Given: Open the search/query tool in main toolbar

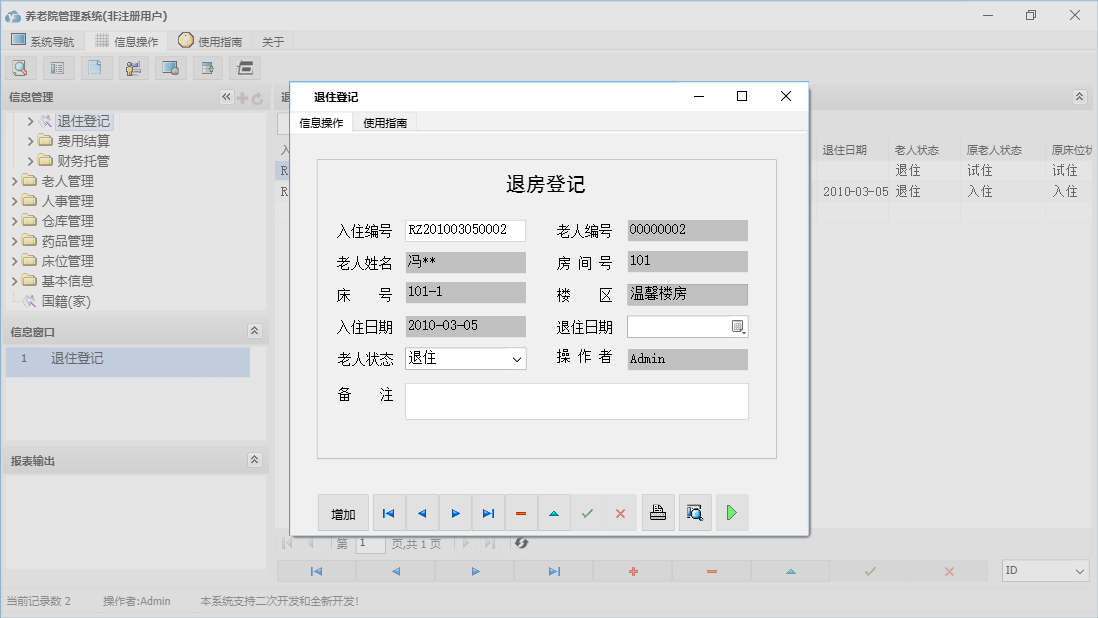Looking at the screenshot, I should 21,67.
